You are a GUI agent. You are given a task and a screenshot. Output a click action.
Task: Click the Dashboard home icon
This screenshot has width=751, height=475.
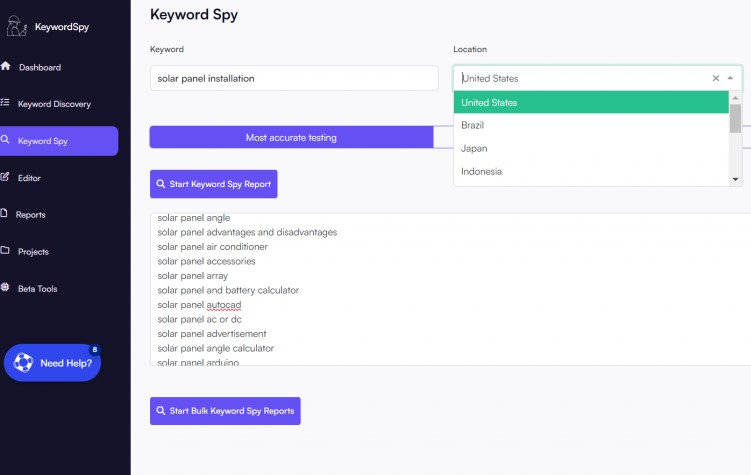(6, 67)
